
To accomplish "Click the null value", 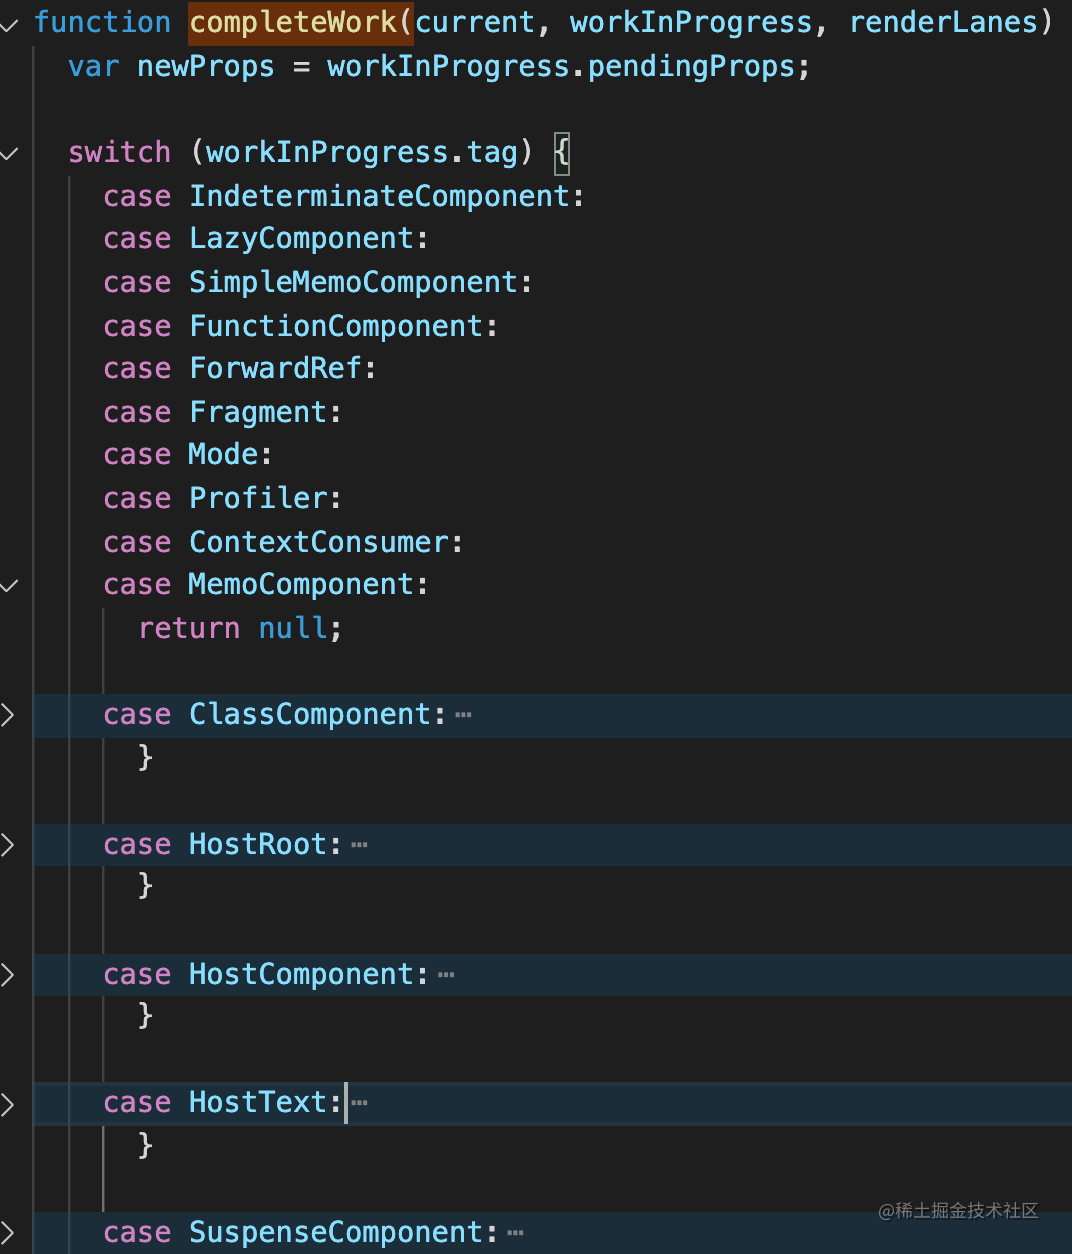I will click(x=293, y=628).
